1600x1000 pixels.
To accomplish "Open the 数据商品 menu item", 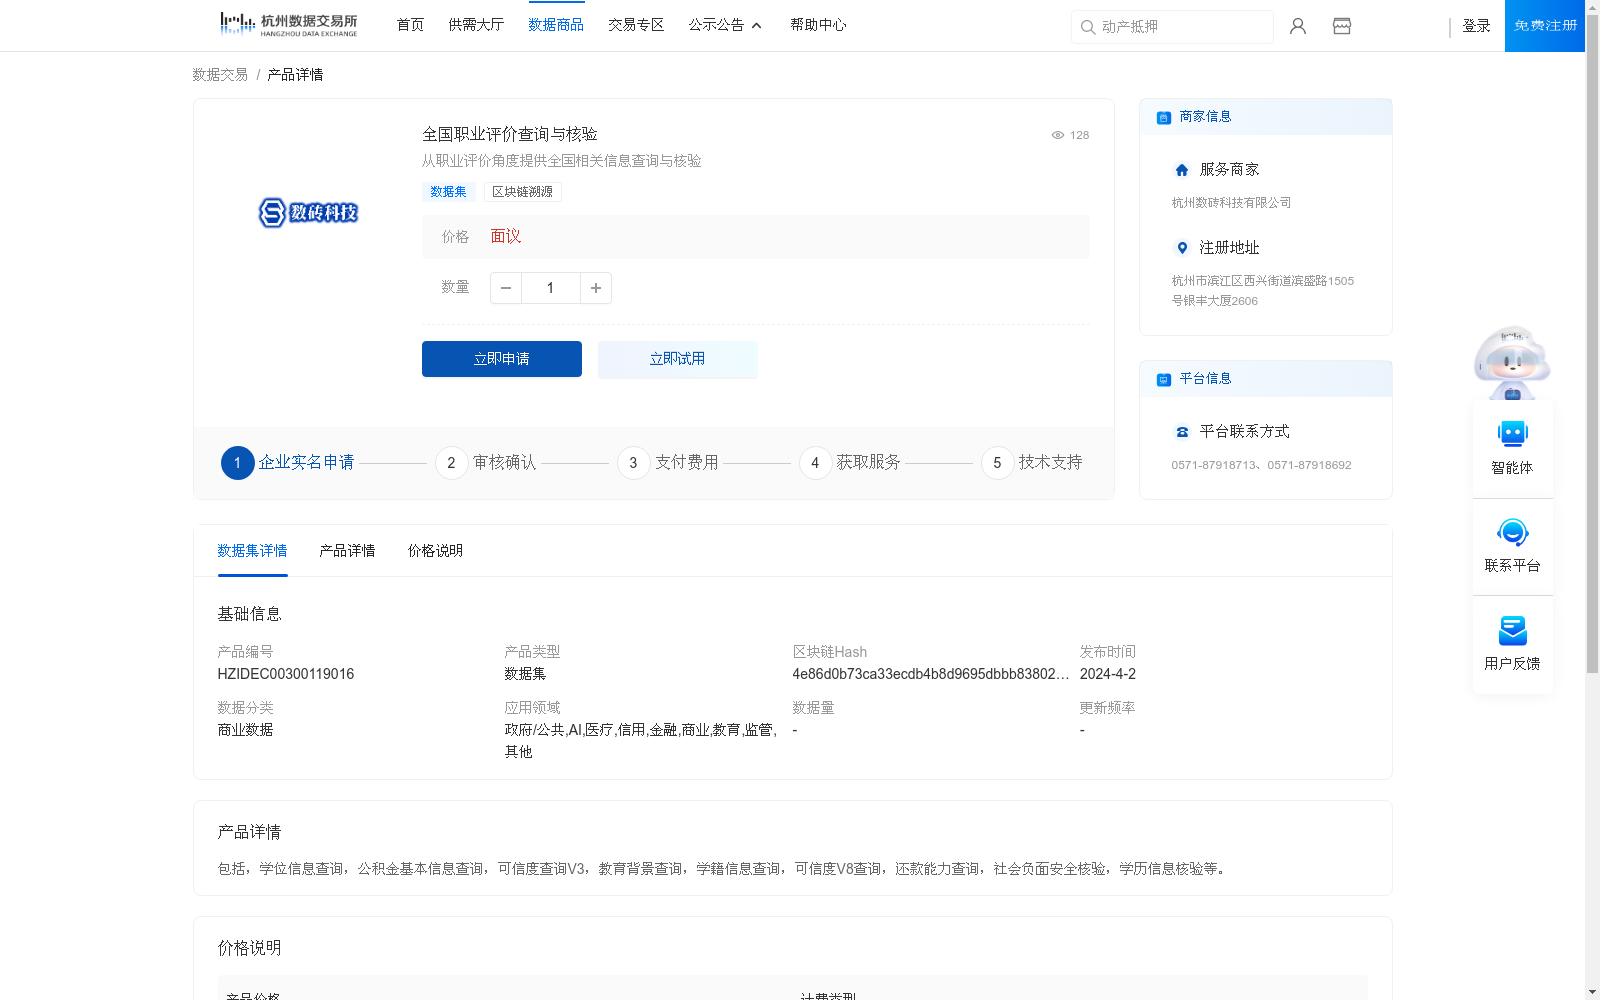I will (x=556, y=25).
